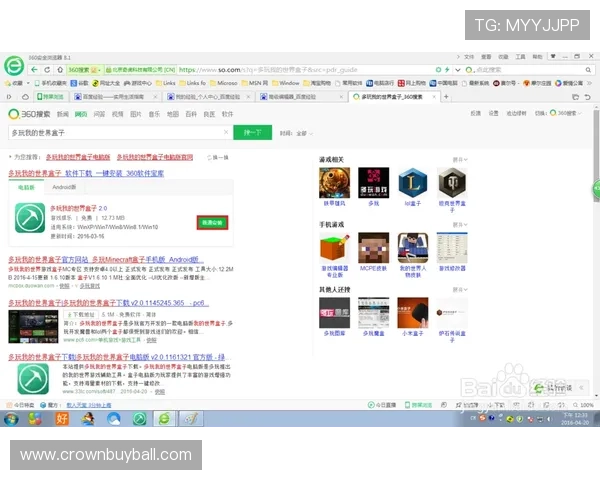Click the cloud icon left of the tabs
Image resolution: width=600 pixels, height=480 pixels.
point(25,97)
